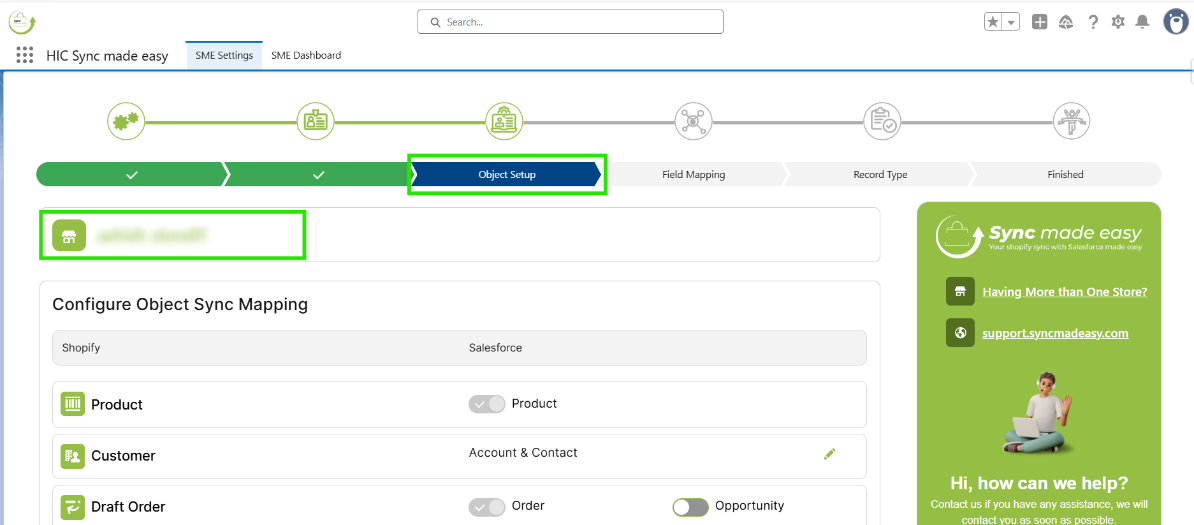Open the user profile avatar
Image resolution: width=1194 pixels, height=525 pixels.
pyautogui.click(x=1175, y=21)
